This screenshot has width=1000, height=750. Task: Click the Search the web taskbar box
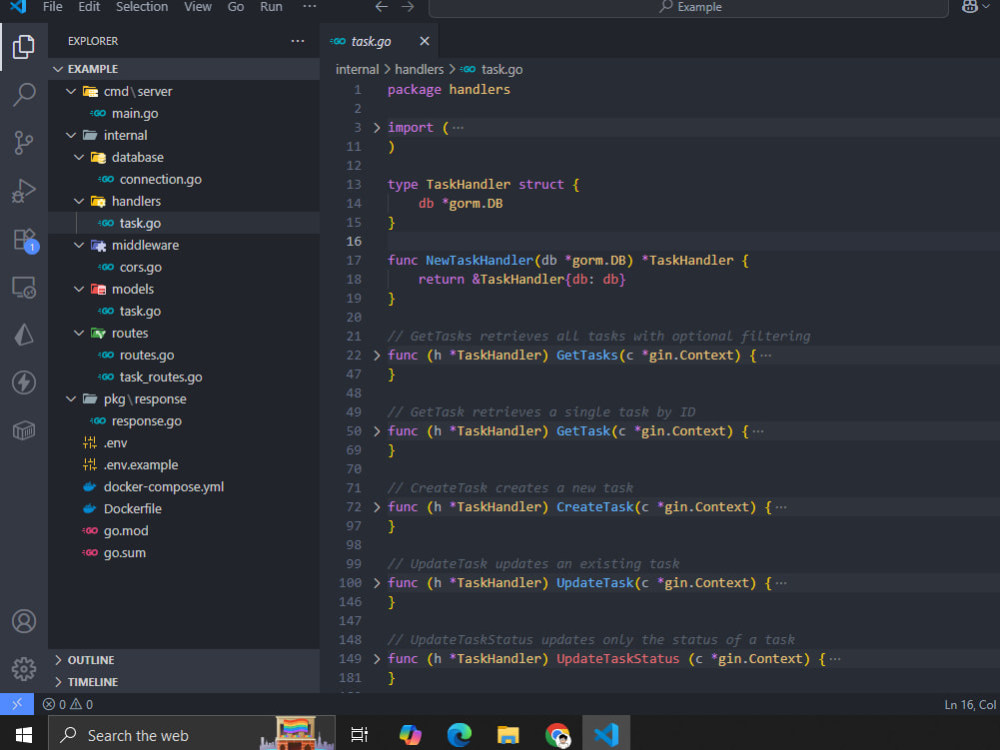(191, 735)
